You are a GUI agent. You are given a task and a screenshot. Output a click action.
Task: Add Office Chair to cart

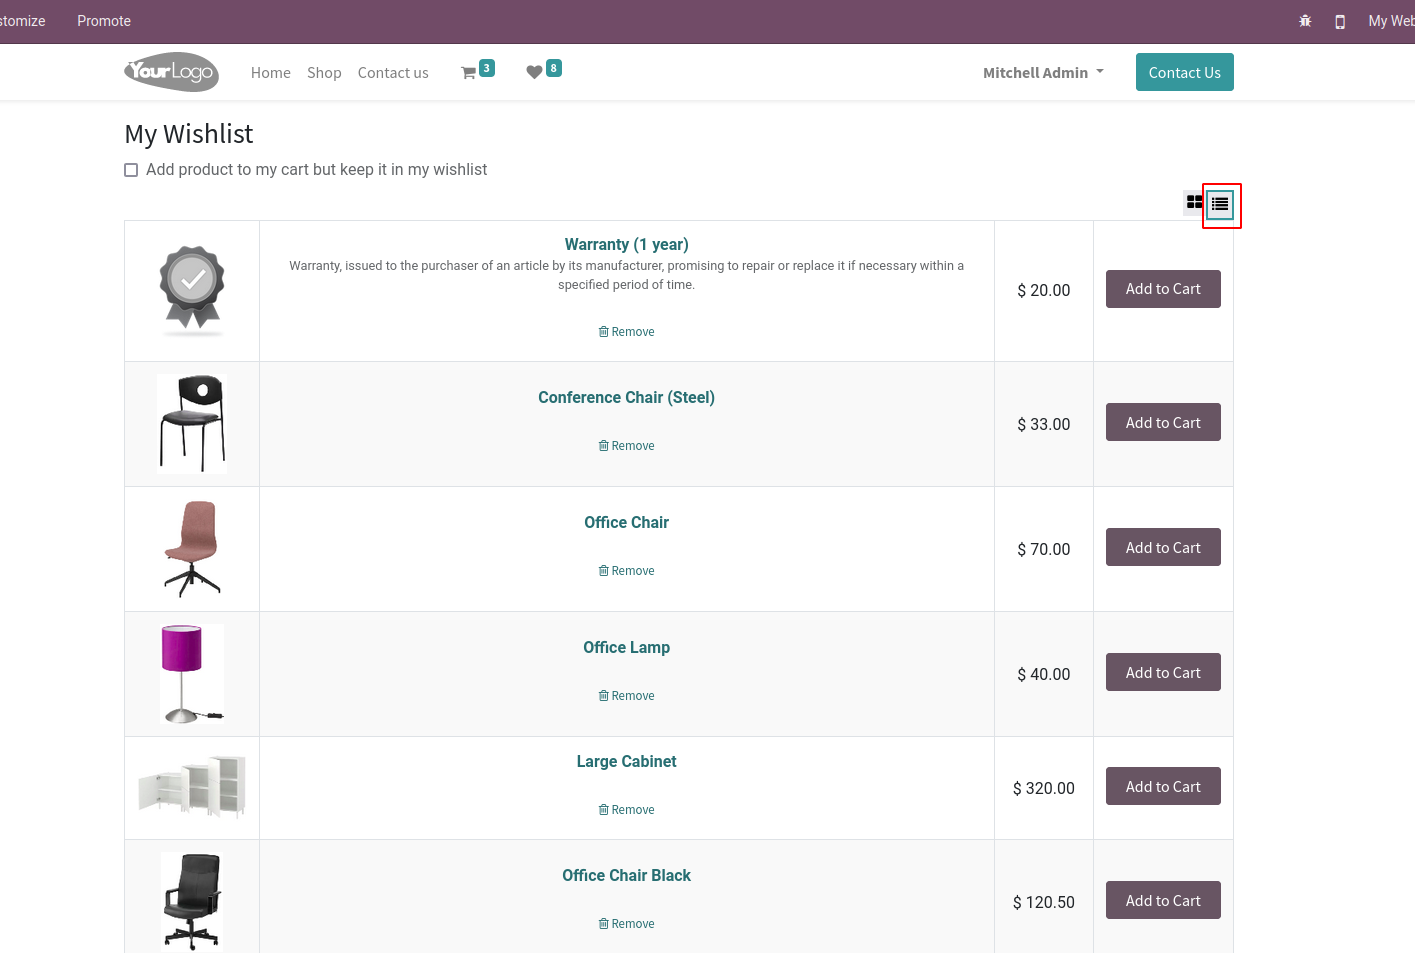[1163, 547]
